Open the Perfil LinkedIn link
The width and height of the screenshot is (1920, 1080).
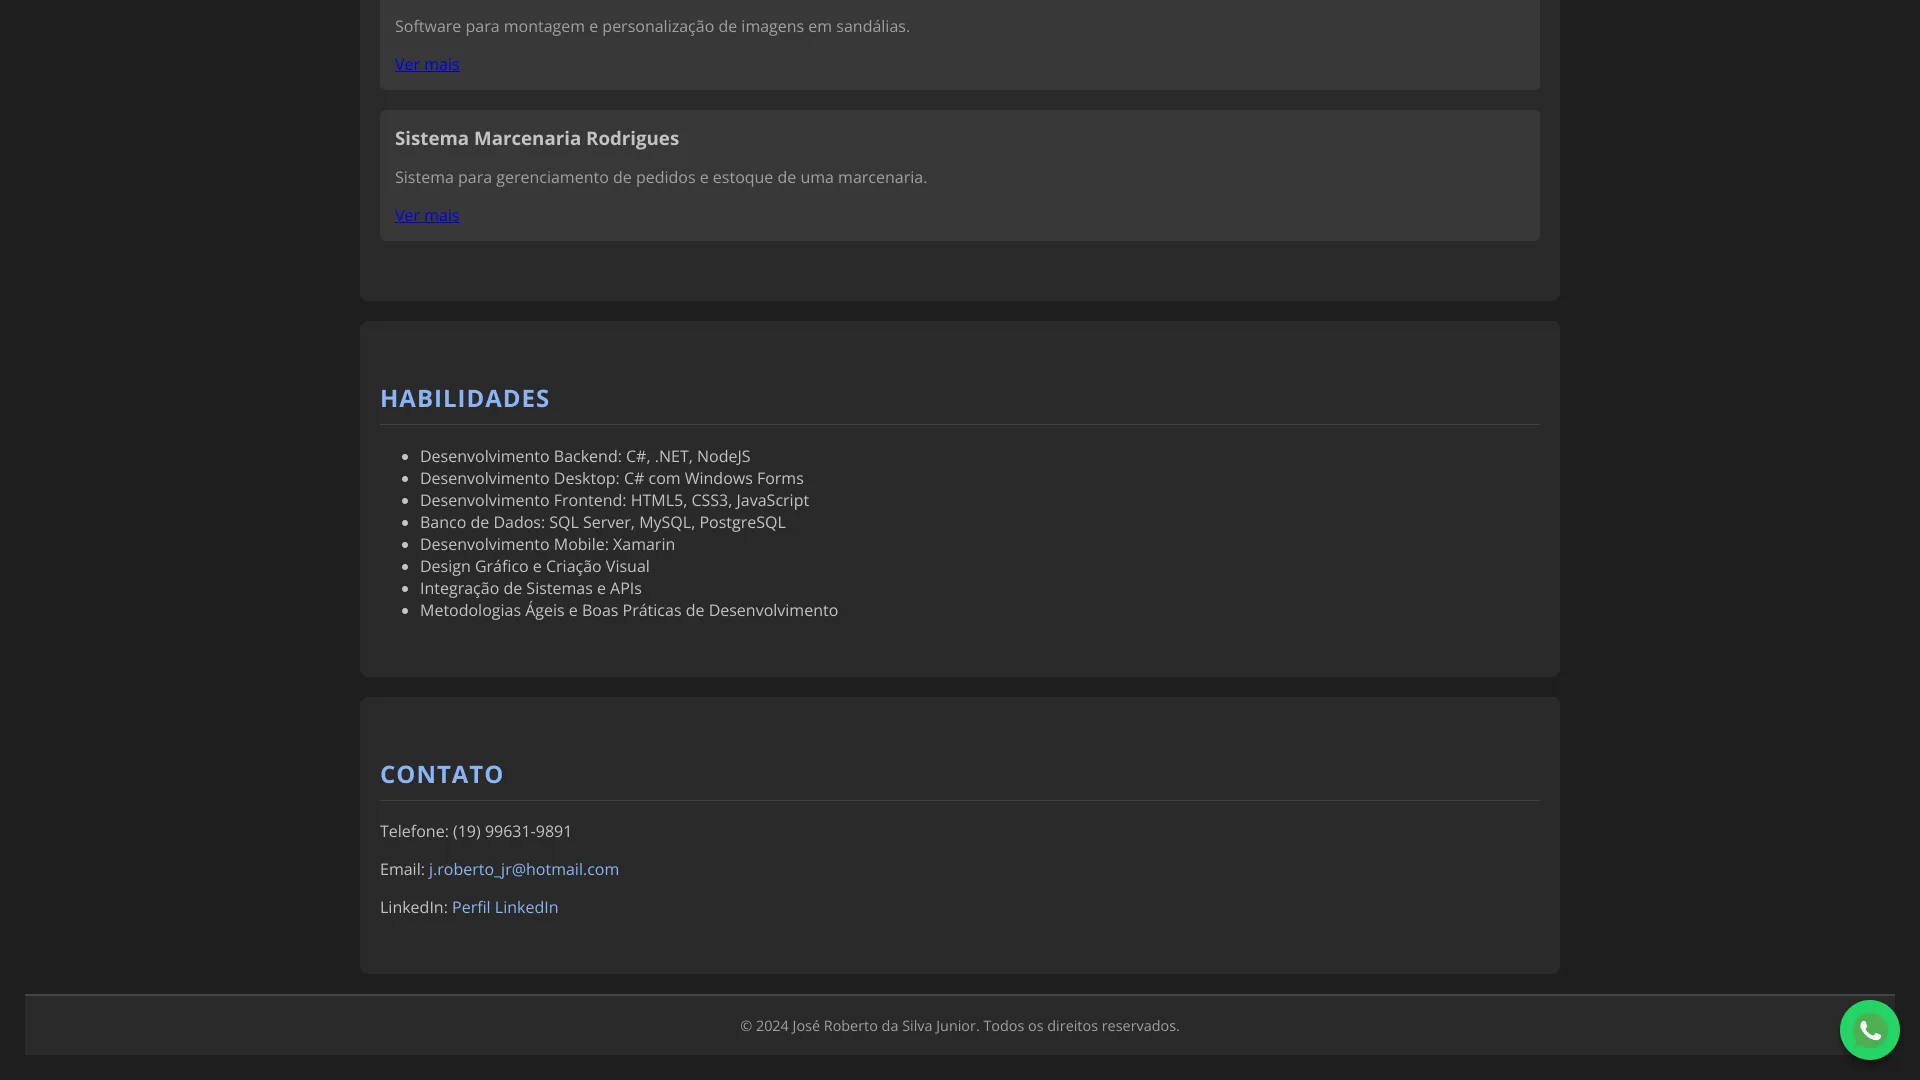pos(505,907)
